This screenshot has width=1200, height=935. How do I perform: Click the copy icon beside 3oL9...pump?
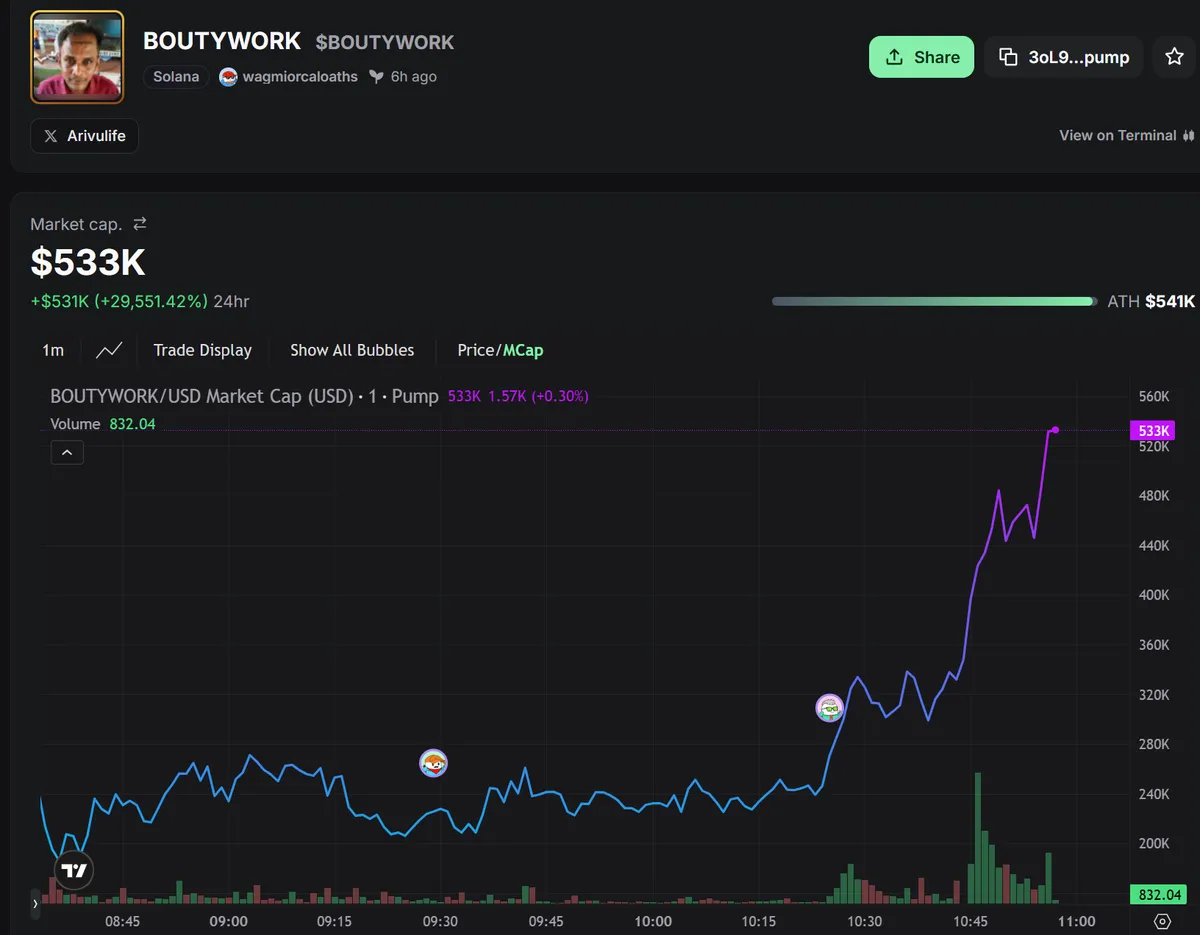tap(1008, 57)
